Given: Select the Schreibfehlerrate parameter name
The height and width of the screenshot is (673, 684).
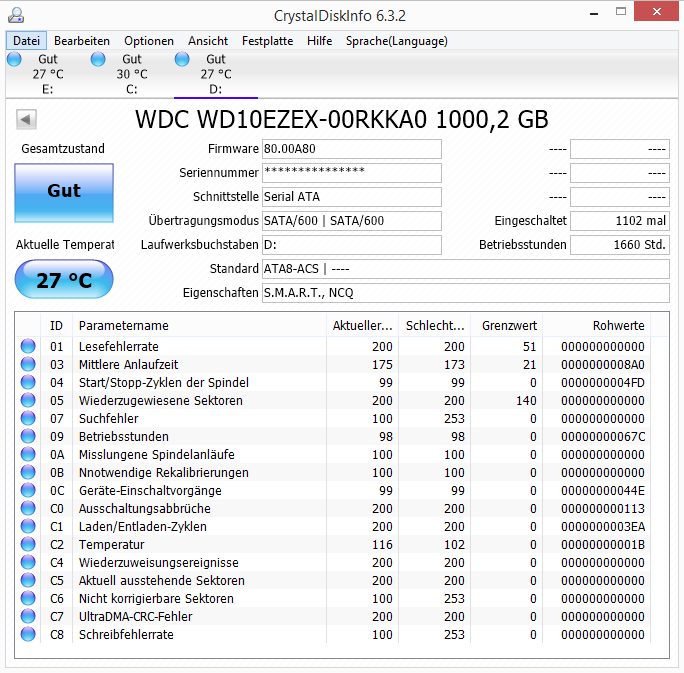Looking at the screenshot, I should [x=126, y=635].
